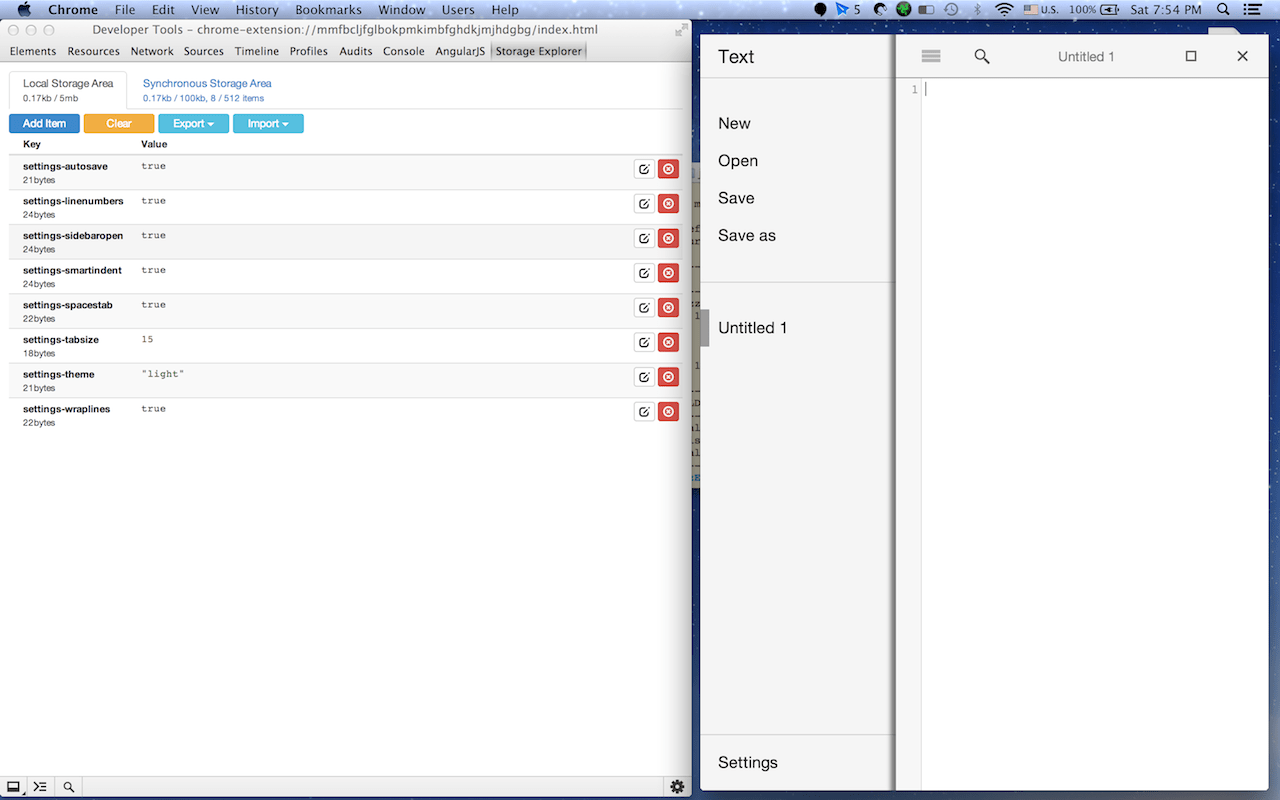Image resolution: width=1280 pixels, height=800 pixels.
Task: Click the Add Item button
Action: 44,123
